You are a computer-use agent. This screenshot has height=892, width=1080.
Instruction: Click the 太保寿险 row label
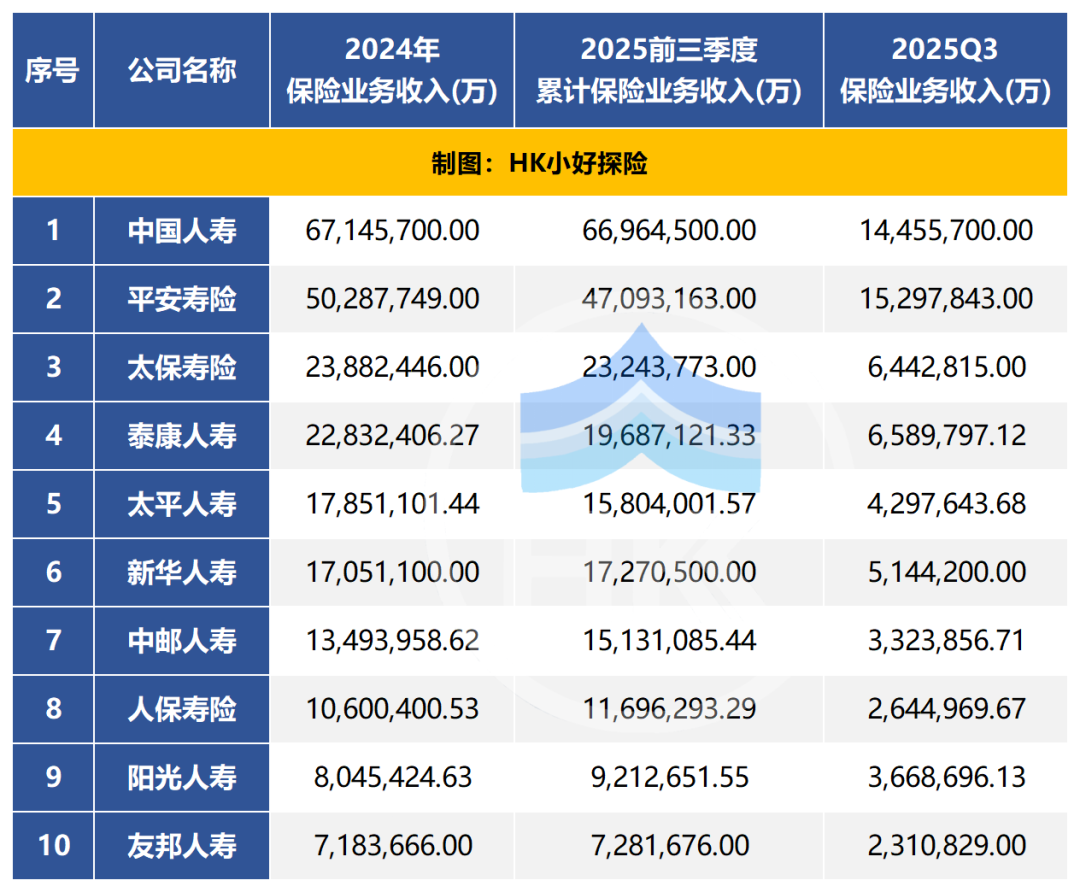pyautogui.click(x=182, y=367)
